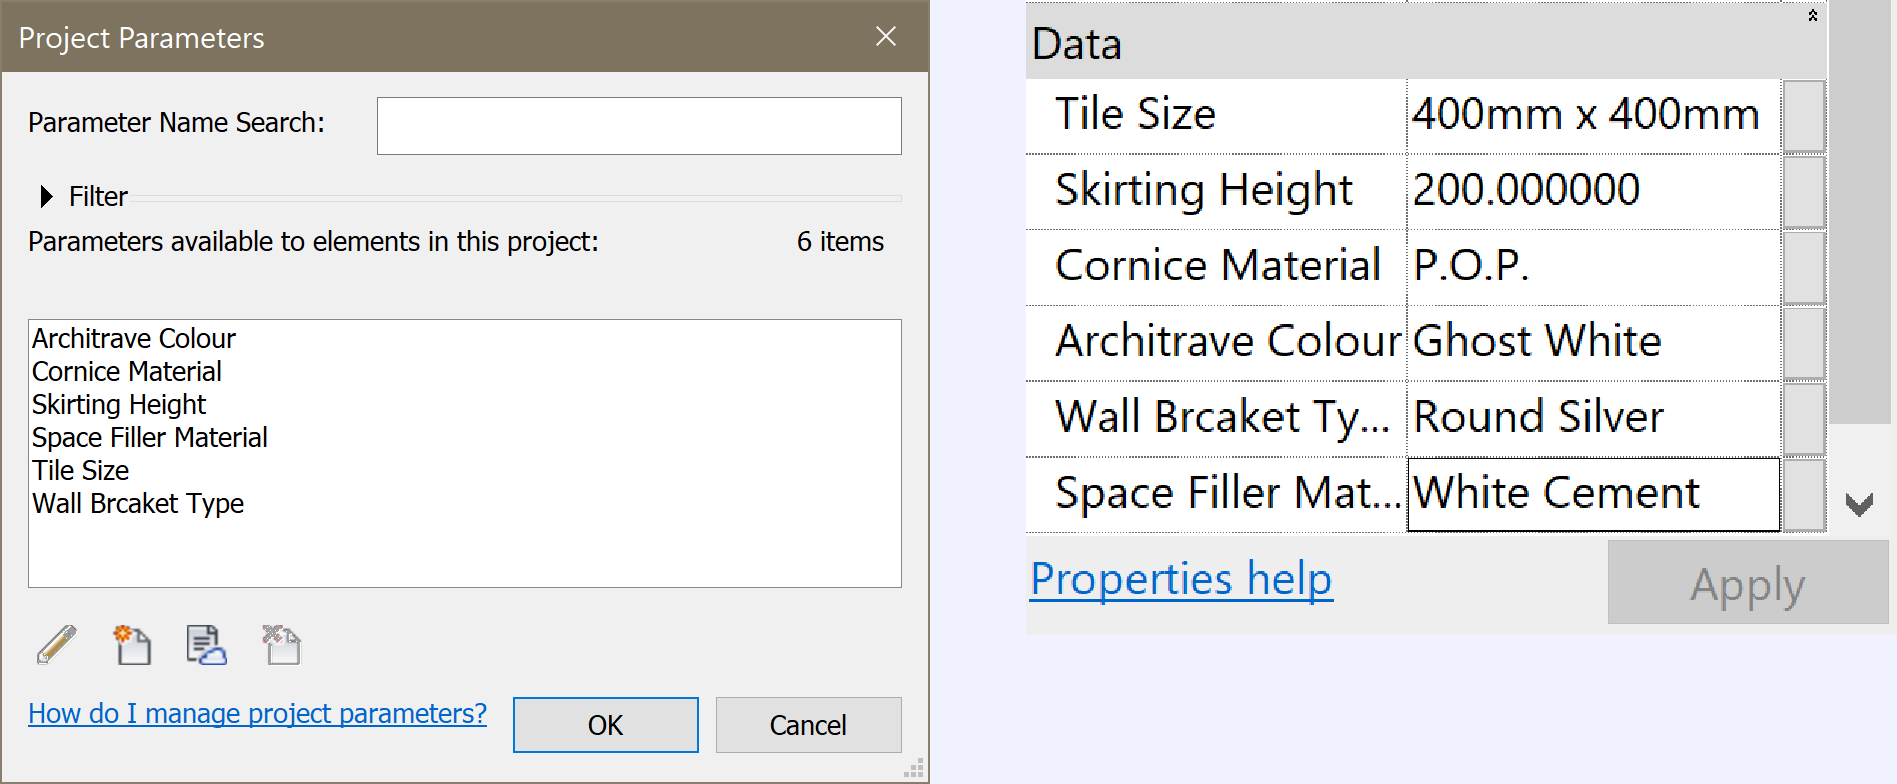This screenshot has height=784, width=1897.
Task: Close the Project Parameters dialog
Action: [x=885, y=37]
